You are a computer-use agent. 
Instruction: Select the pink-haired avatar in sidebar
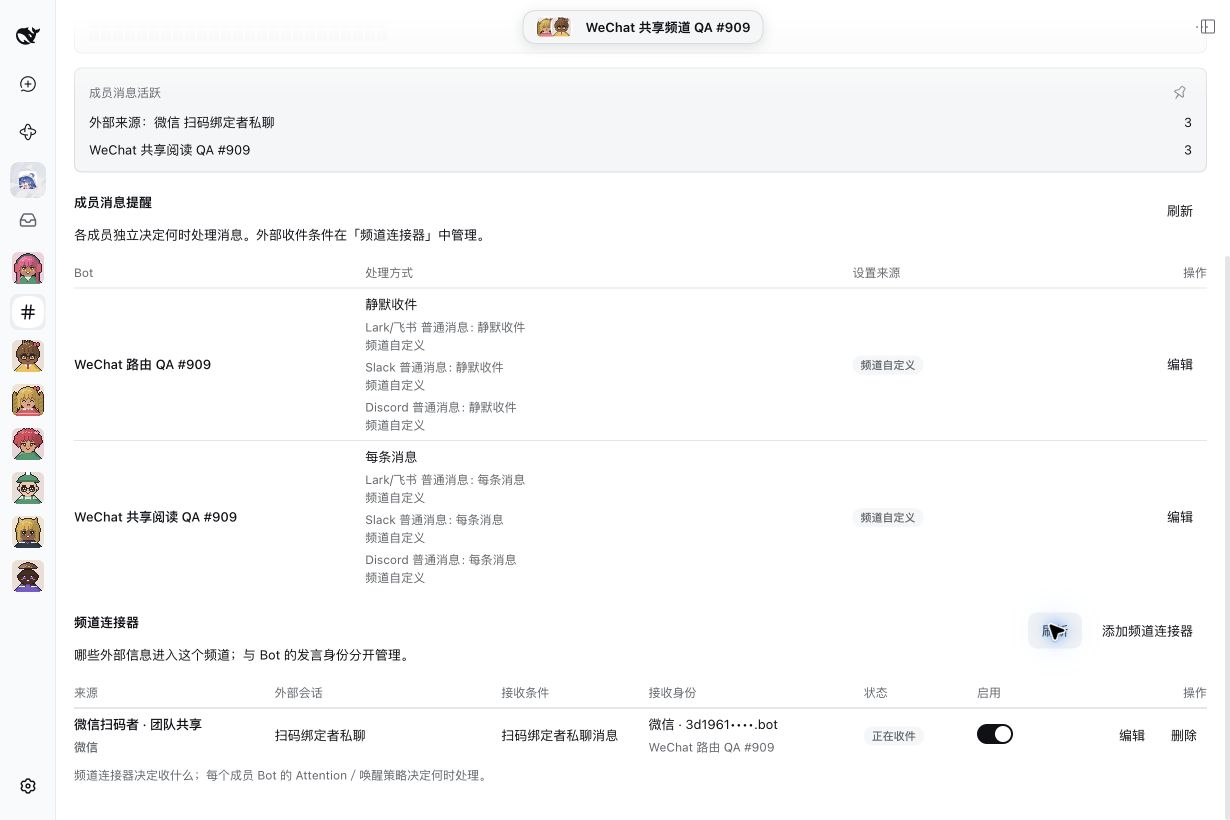point(28,268)
